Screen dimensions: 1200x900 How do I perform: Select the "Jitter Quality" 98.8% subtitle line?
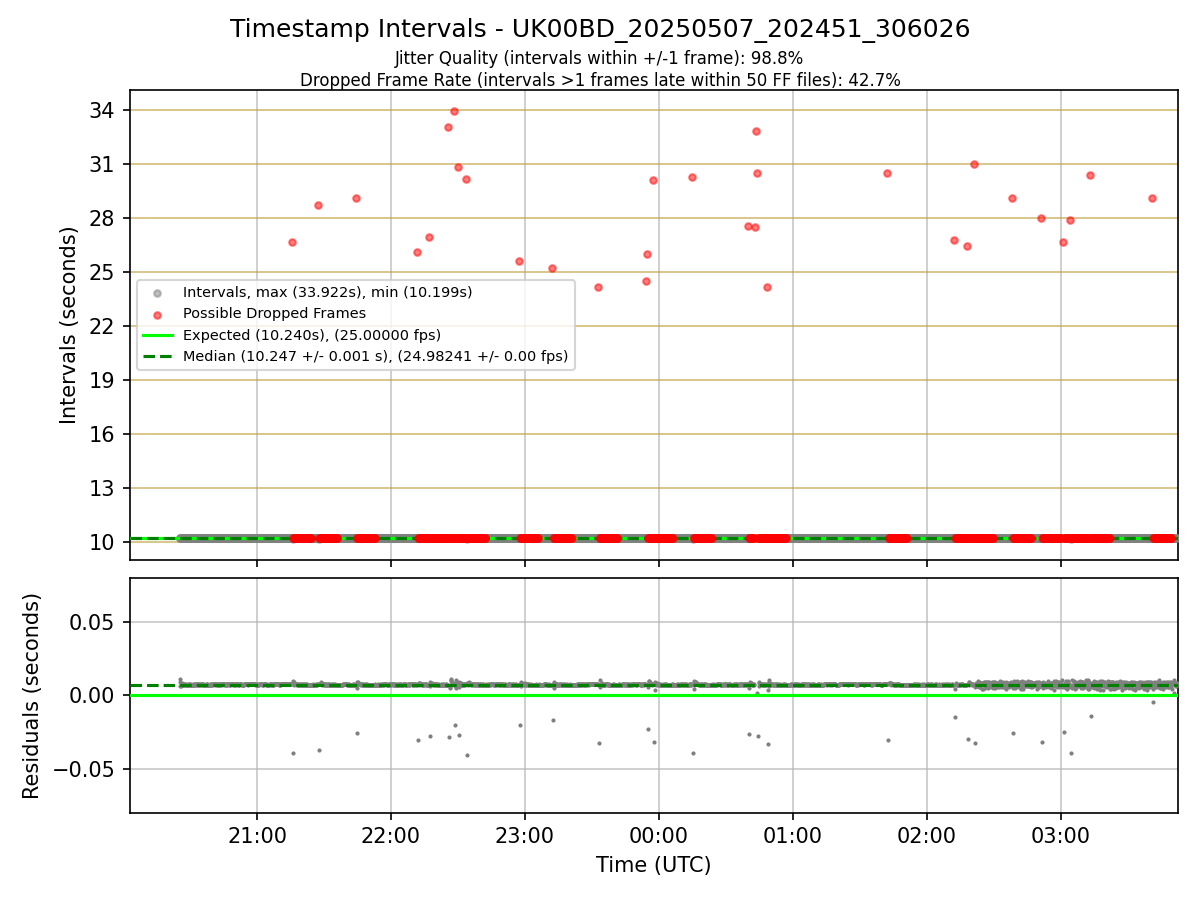coord(600,58)
